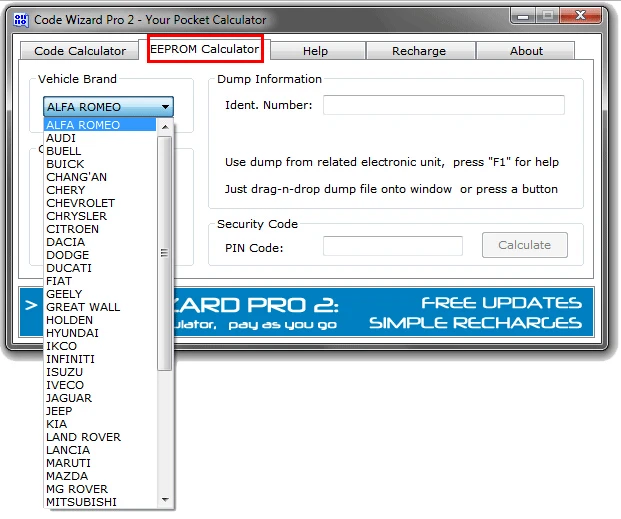Select IKCO from the brand list

pos(100,346)
